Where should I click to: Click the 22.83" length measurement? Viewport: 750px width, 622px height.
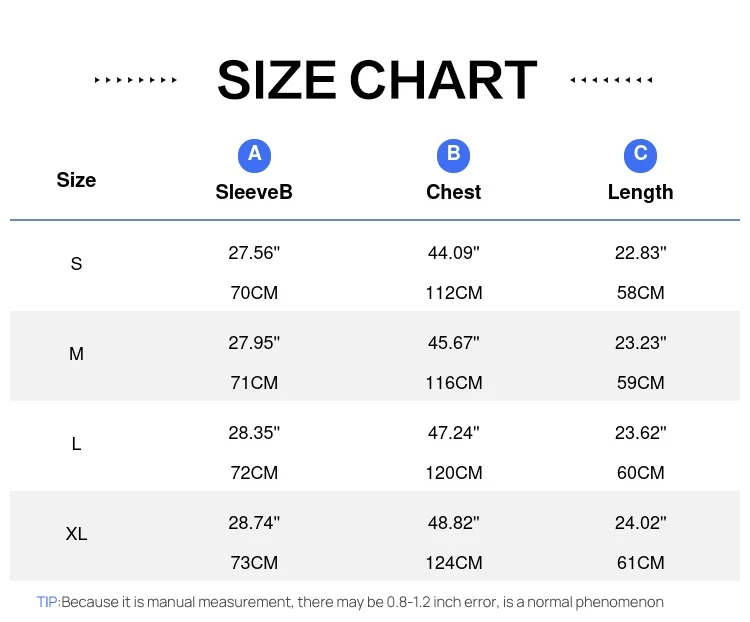coord(640,253)
